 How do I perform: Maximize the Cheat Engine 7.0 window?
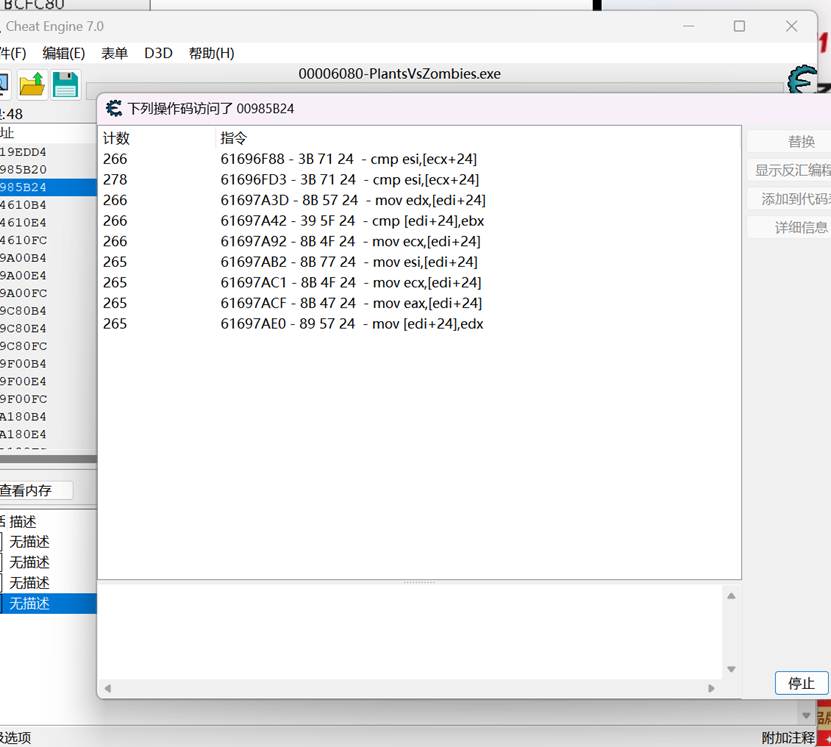739,26
